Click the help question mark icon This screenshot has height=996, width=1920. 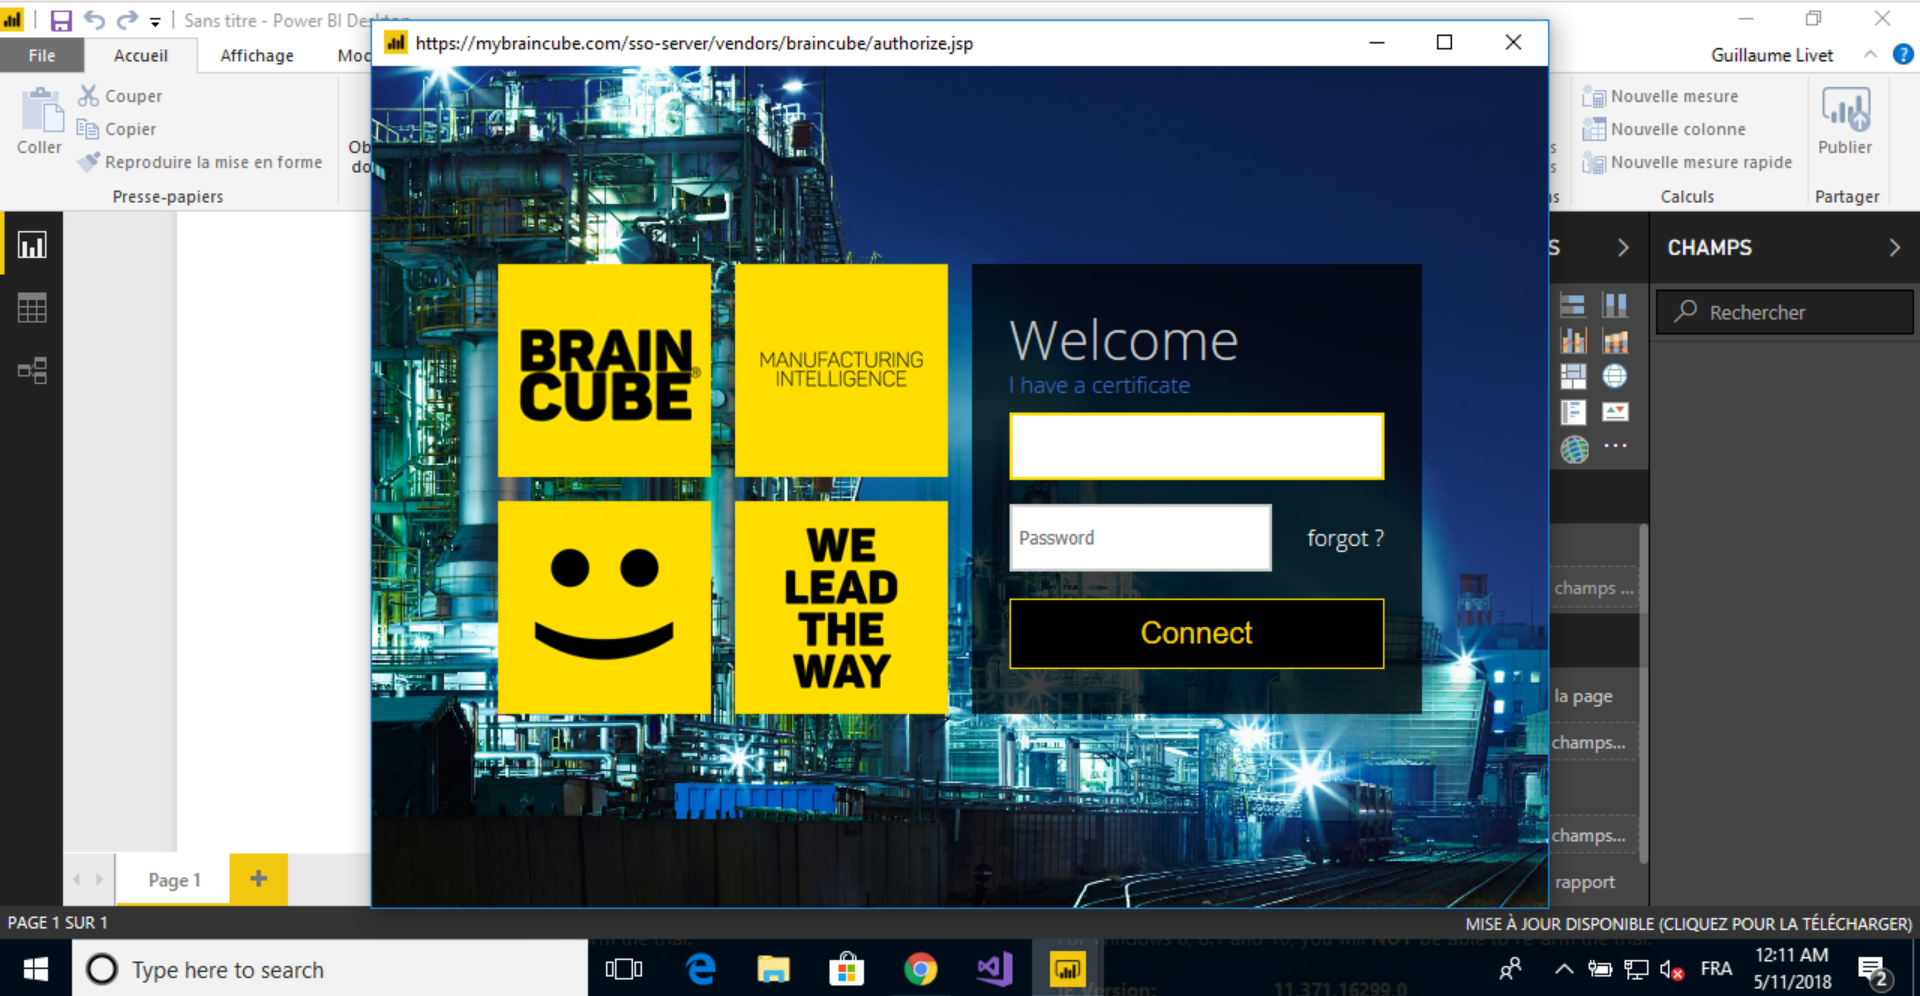tap(1903, 55)
